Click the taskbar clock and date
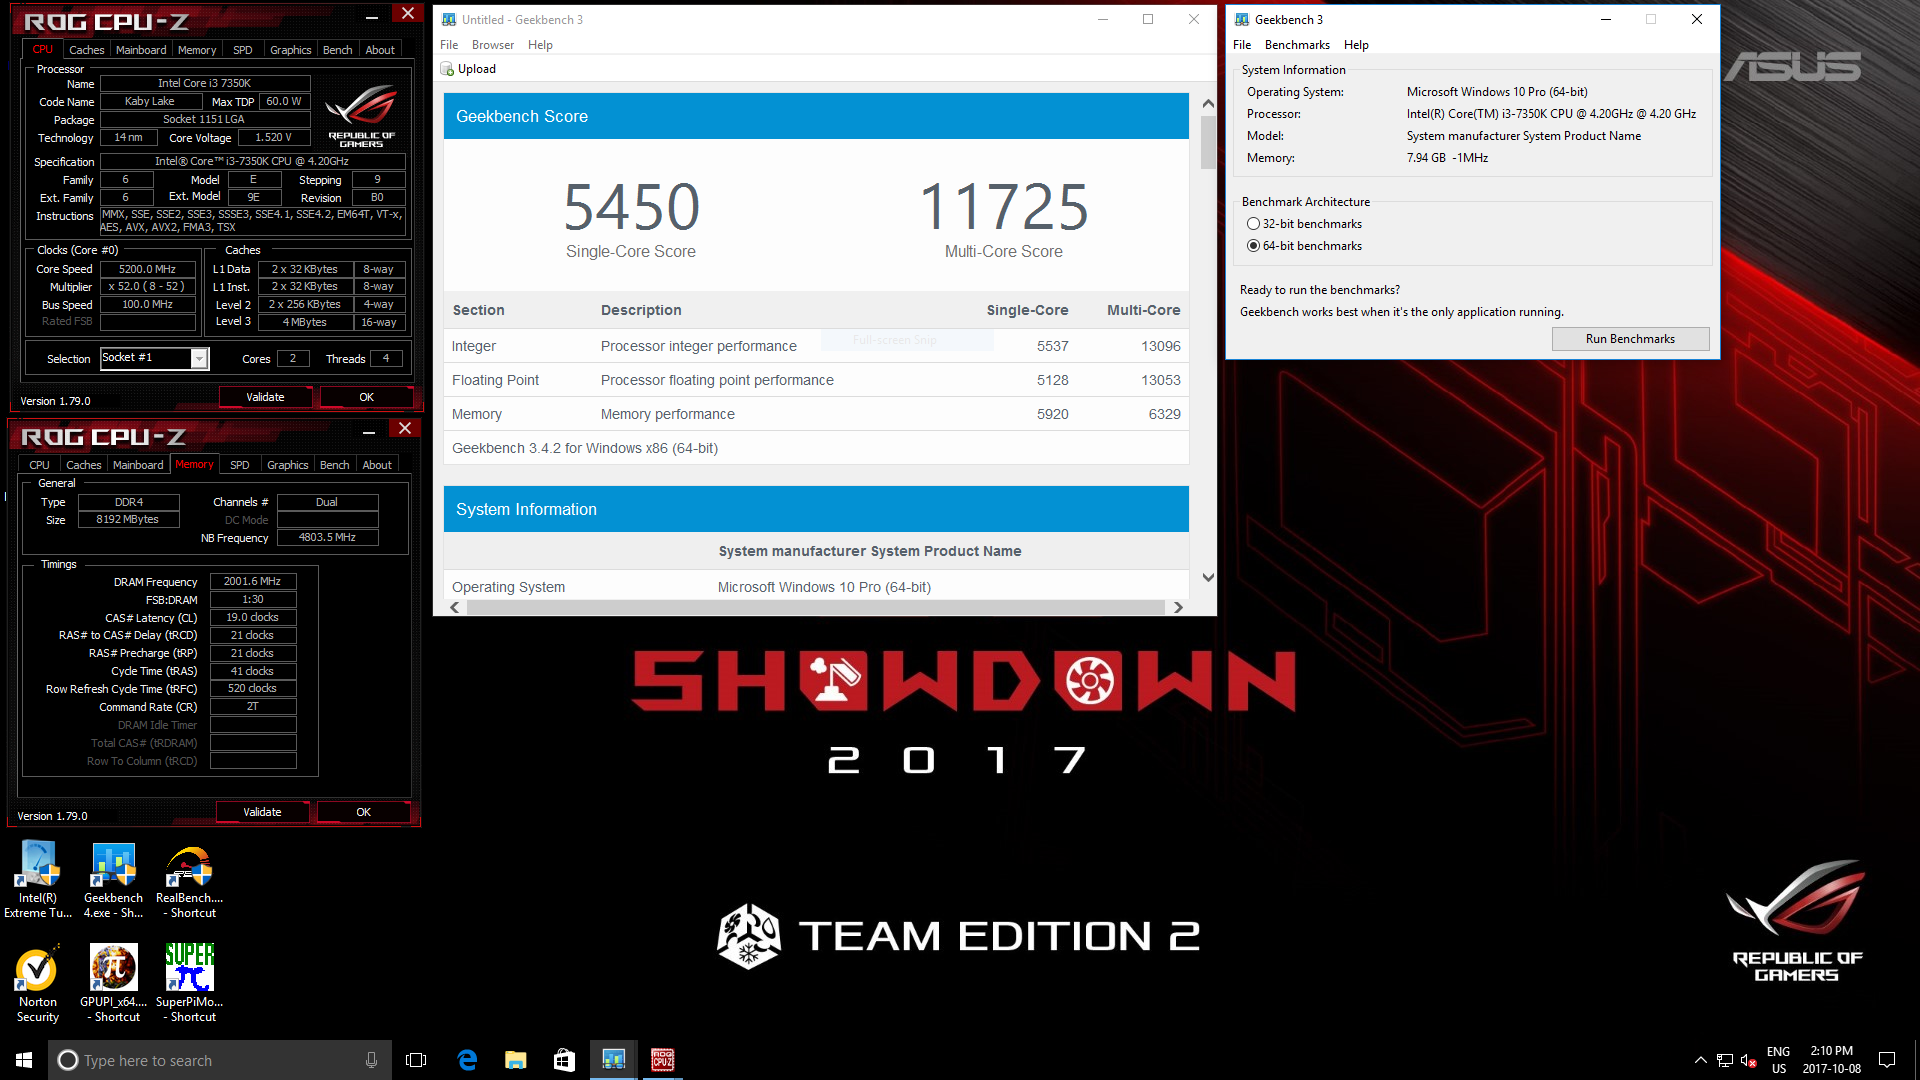 [1831, 1060]
